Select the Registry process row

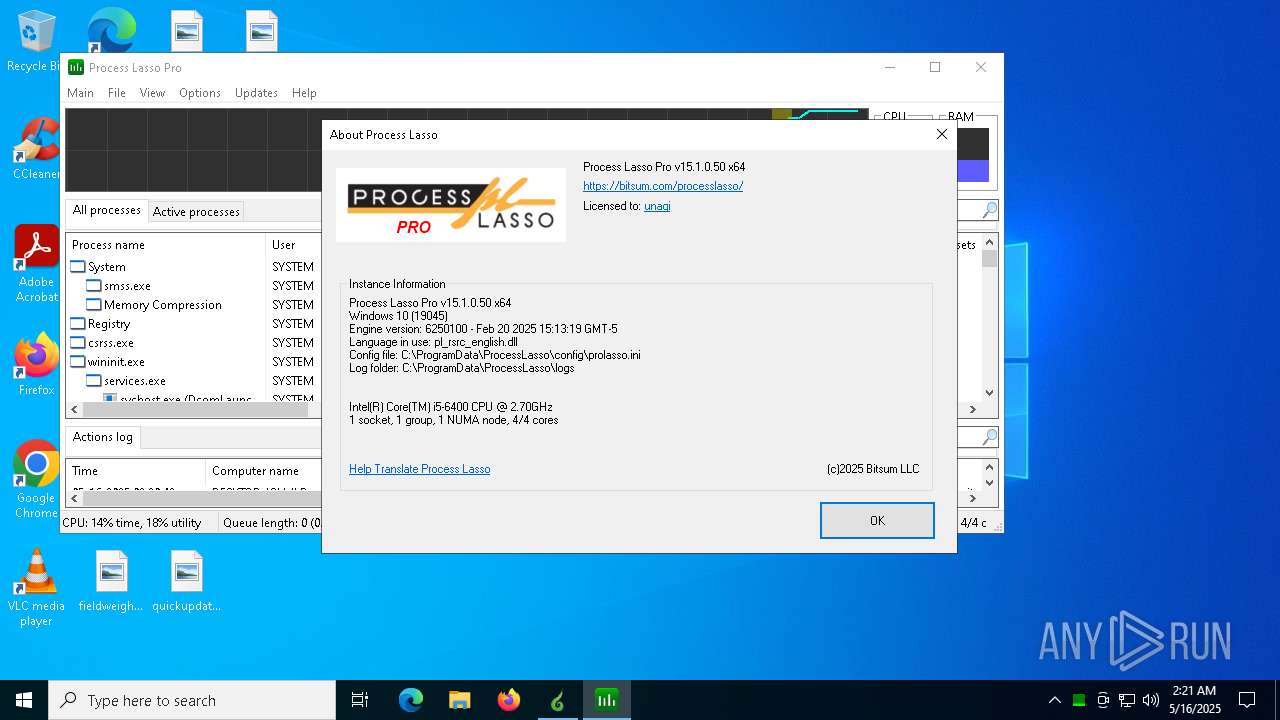coord(194,324)
